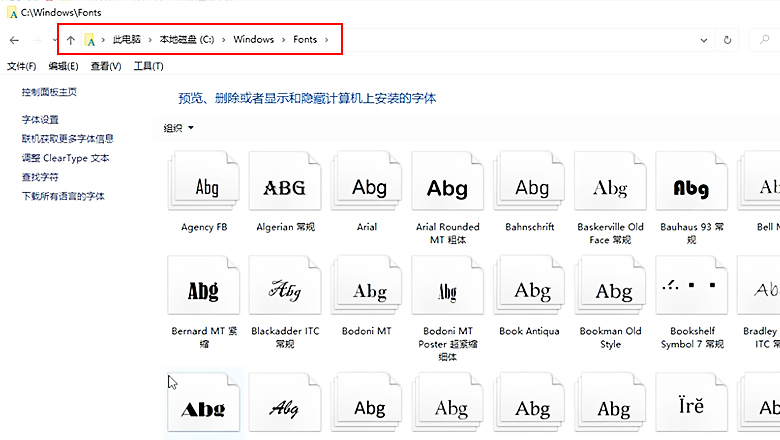The height and width of the screenshot is (440, 780).
Task: Expand chevron after 此电脑 in breadcrumb
Action: click(x=150, y=40)
